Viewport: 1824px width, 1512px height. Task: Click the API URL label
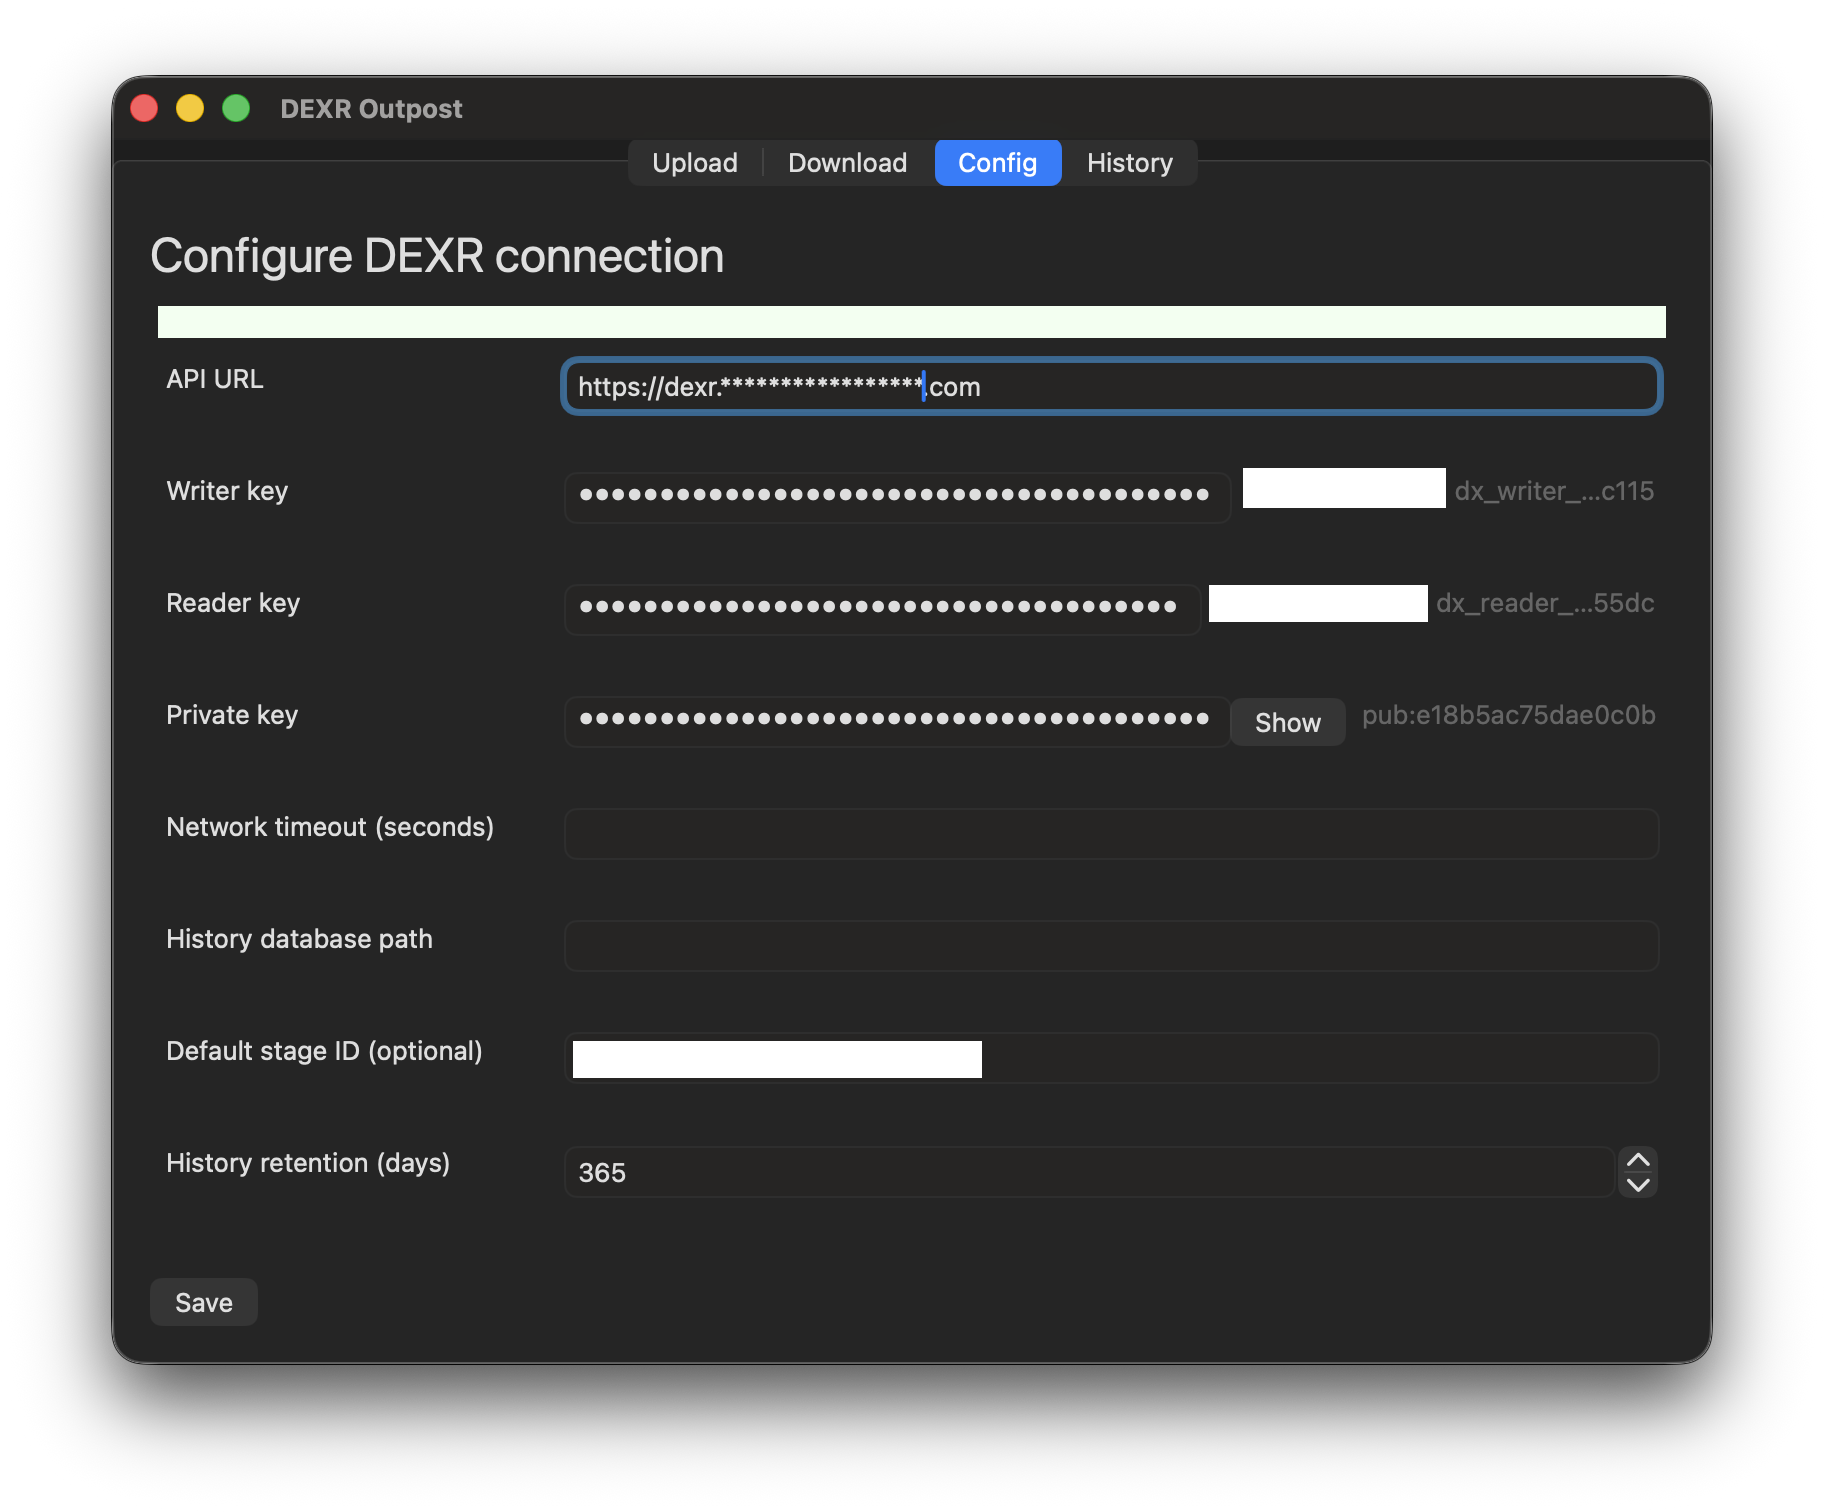215,379
